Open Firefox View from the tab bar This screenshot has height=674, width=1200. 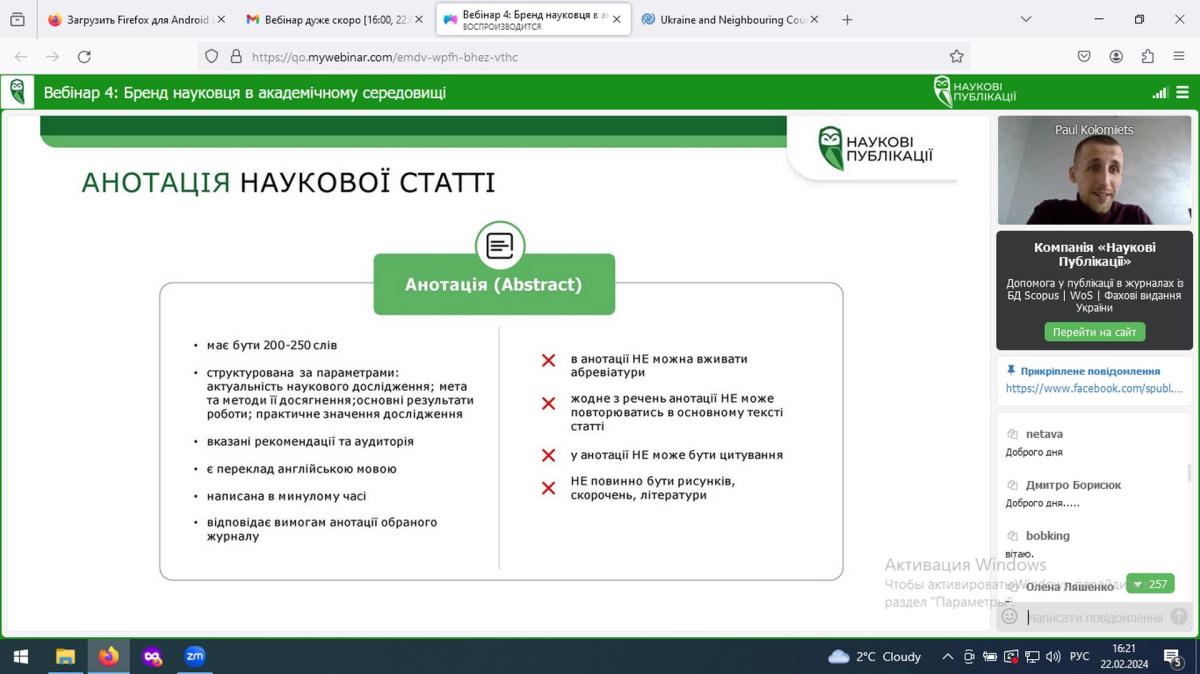click(17, 19)
